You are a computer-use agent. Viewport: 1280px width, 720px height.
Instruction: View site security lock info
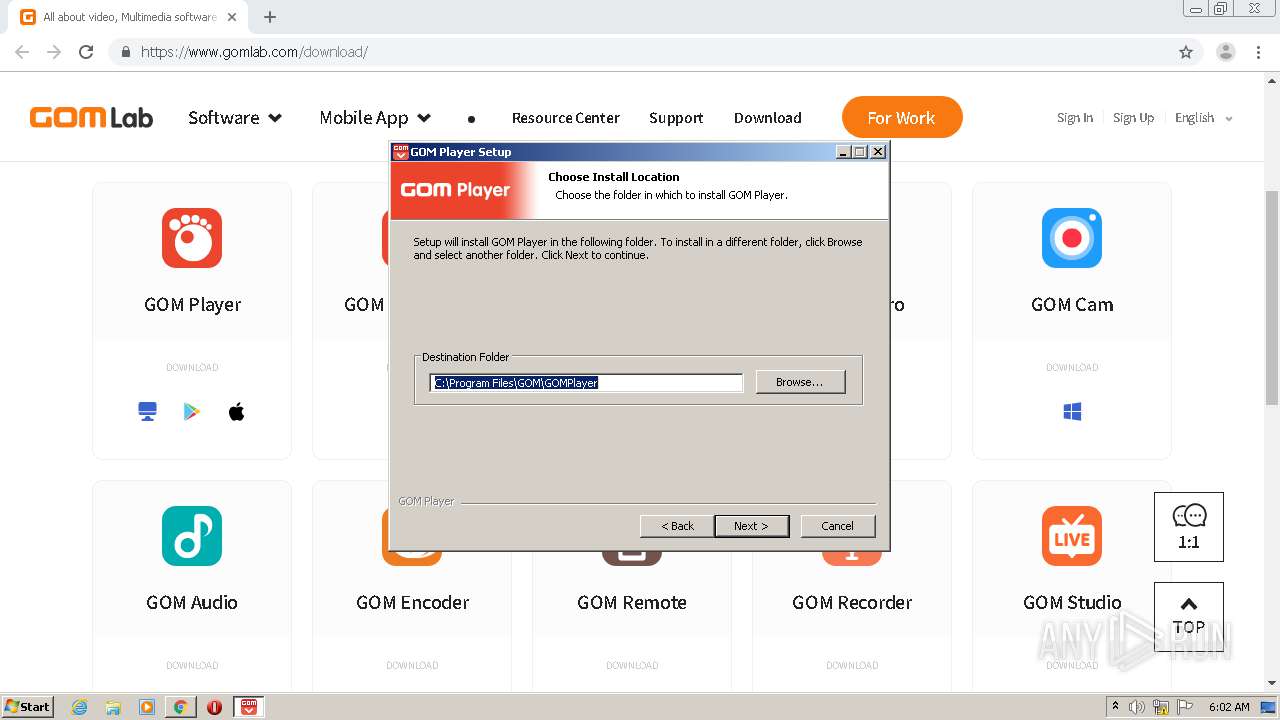[x=125, y=52]
